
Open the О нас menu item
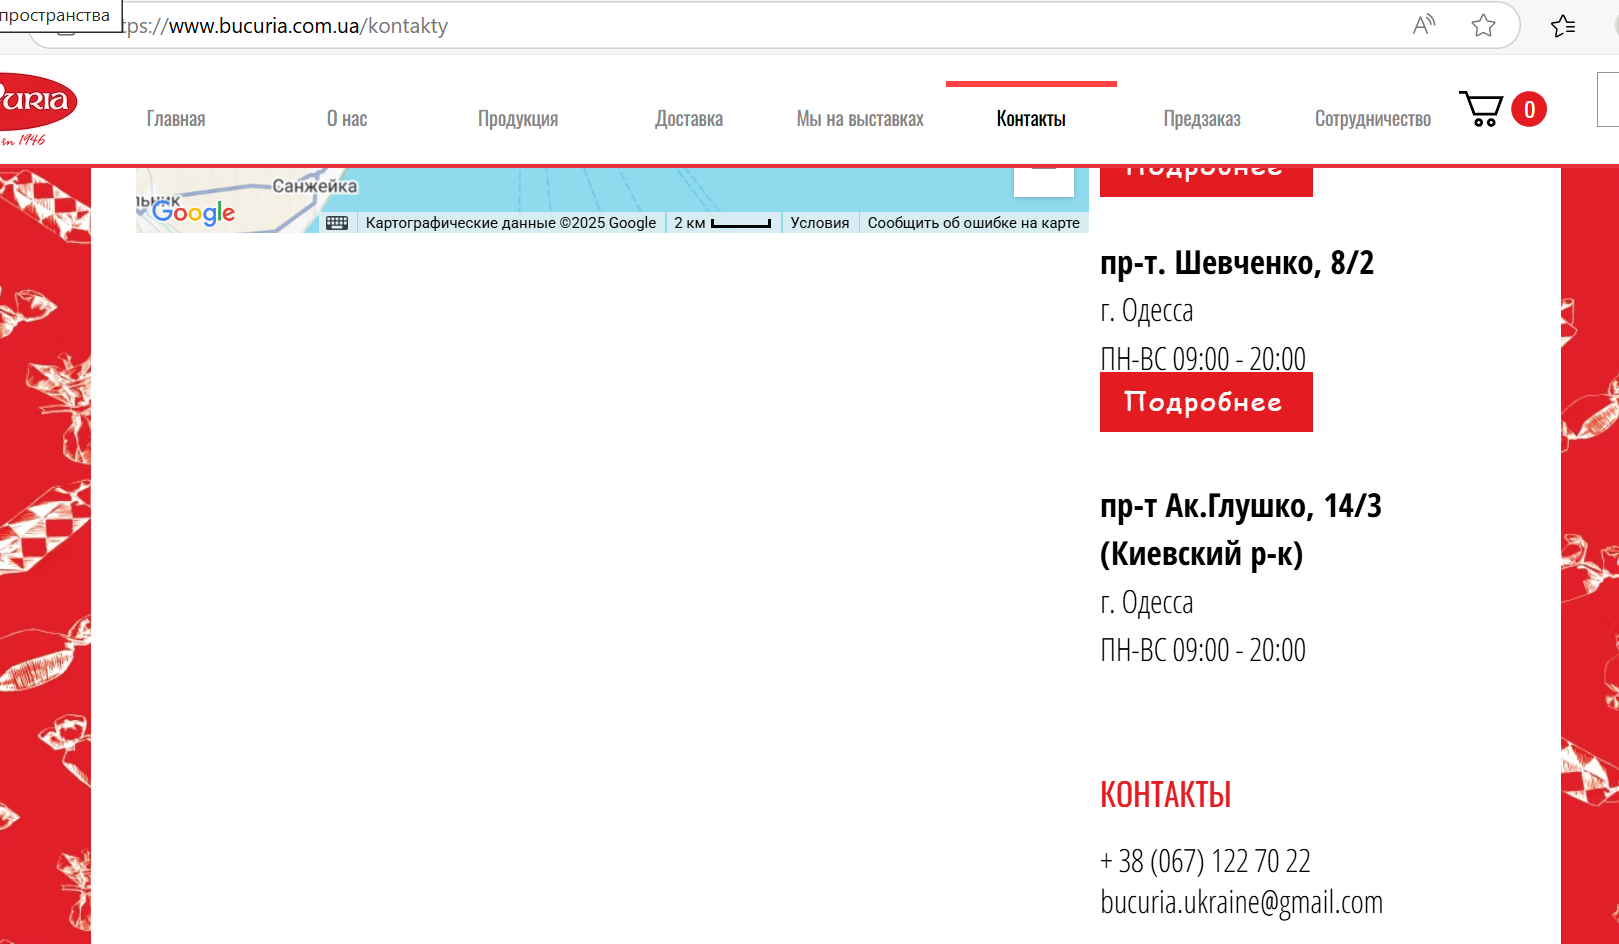tap(347, 119)
